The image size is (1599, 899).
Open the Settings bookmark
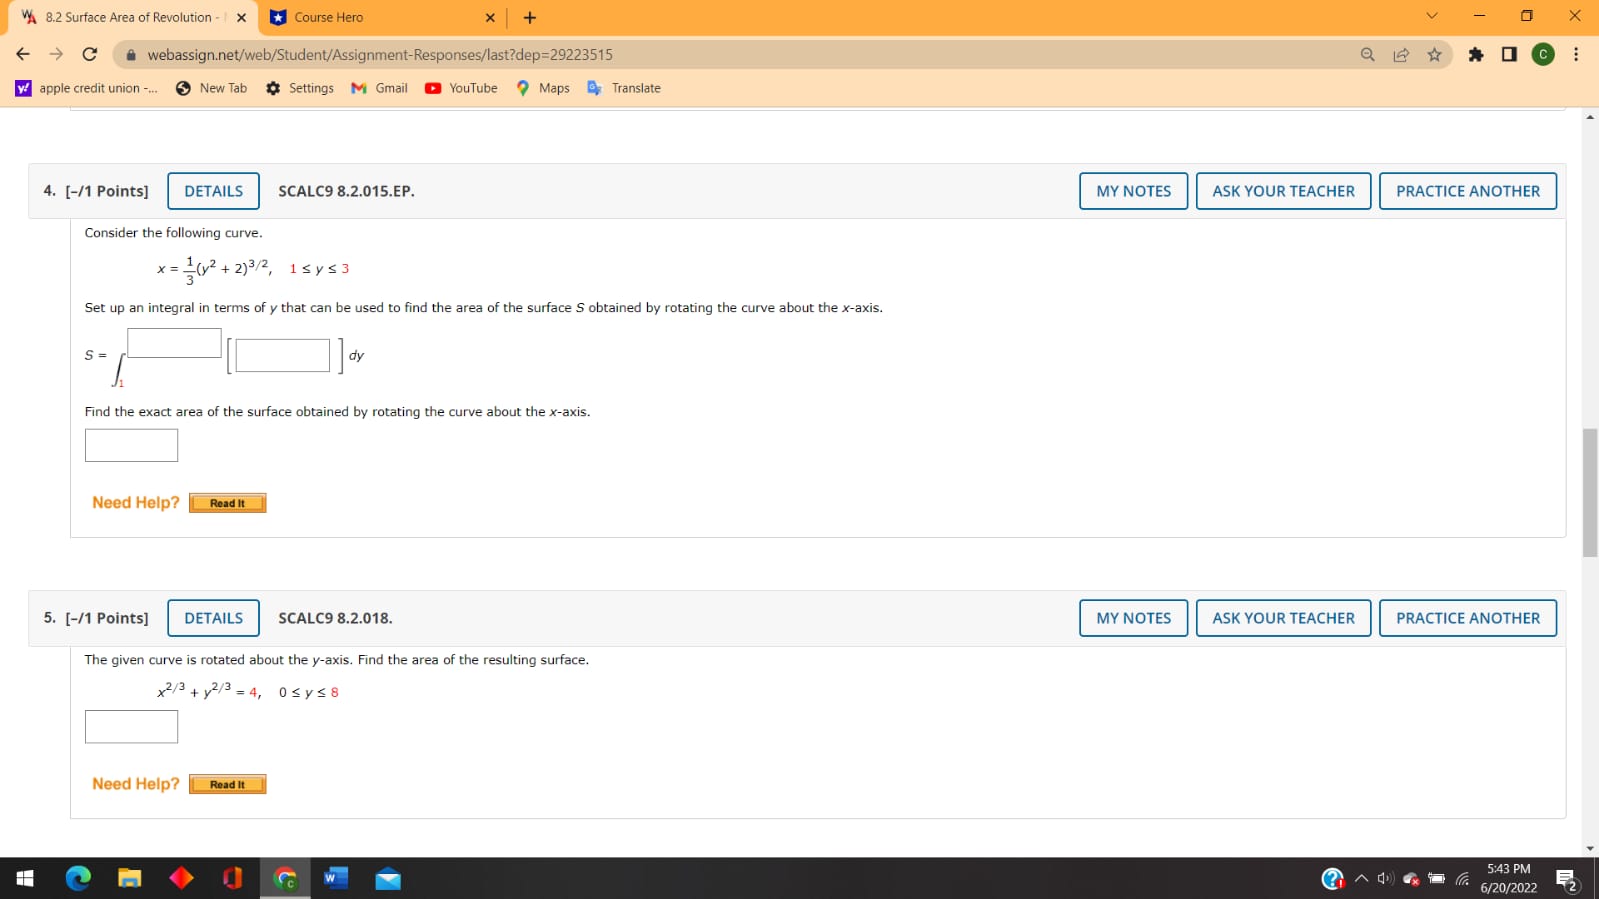(x=300, y=88)
